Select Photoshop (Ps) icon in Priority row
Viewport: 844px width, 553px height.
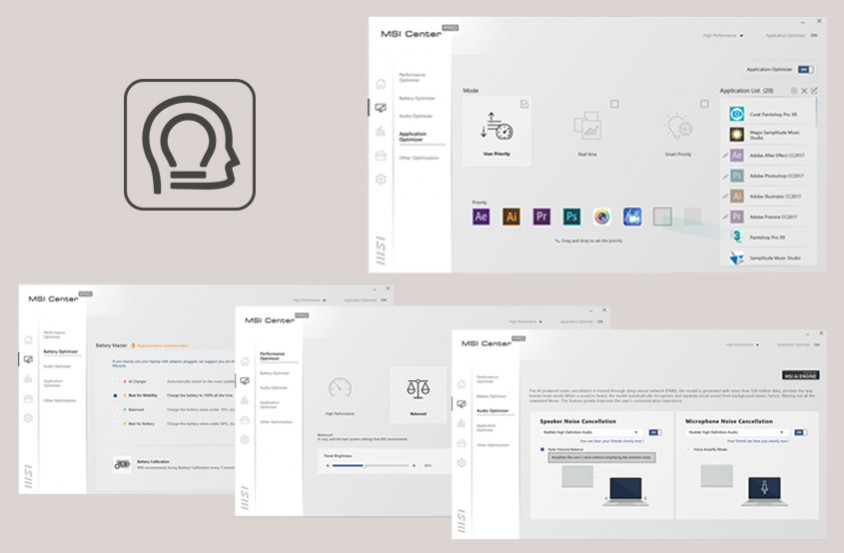tap(572, 216)
